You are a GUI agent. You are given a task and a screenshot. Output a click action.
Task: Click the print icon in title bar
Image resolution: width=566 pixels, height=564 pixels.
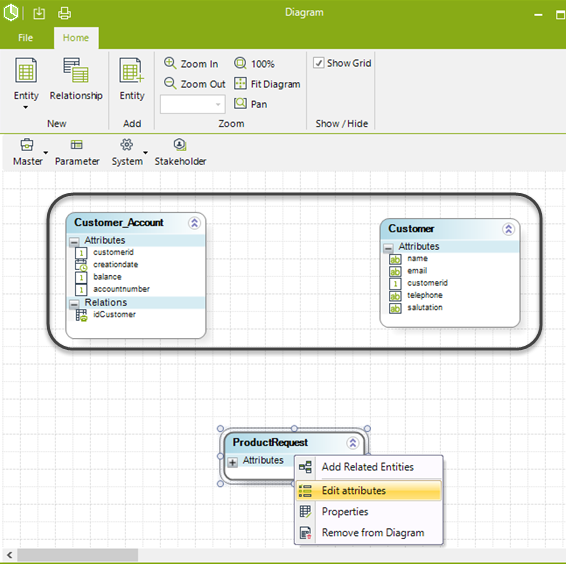(x=64, y=13)
